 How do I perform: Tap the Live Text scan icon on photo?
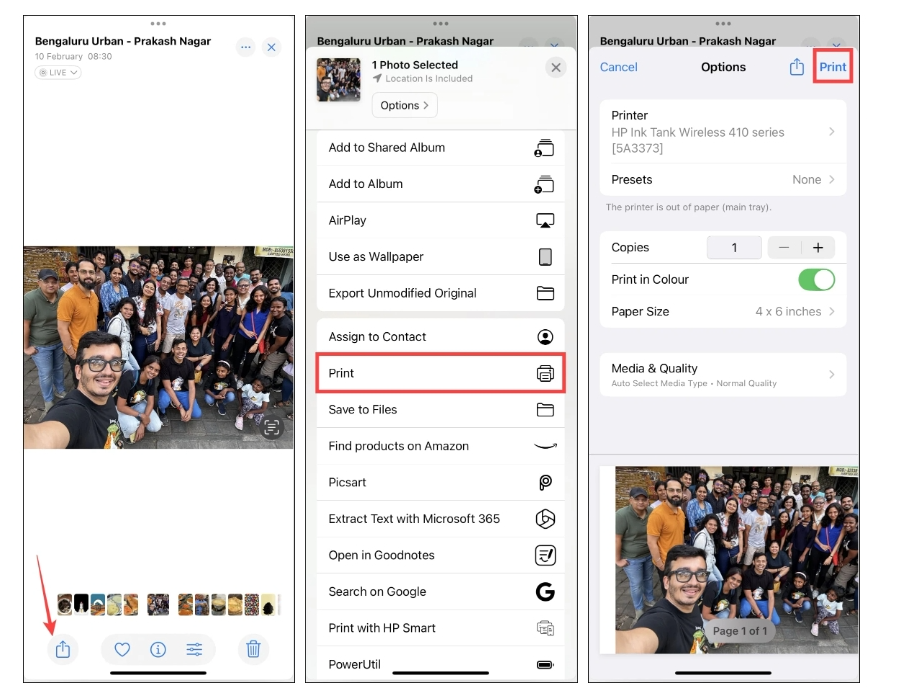click(272, 428)
